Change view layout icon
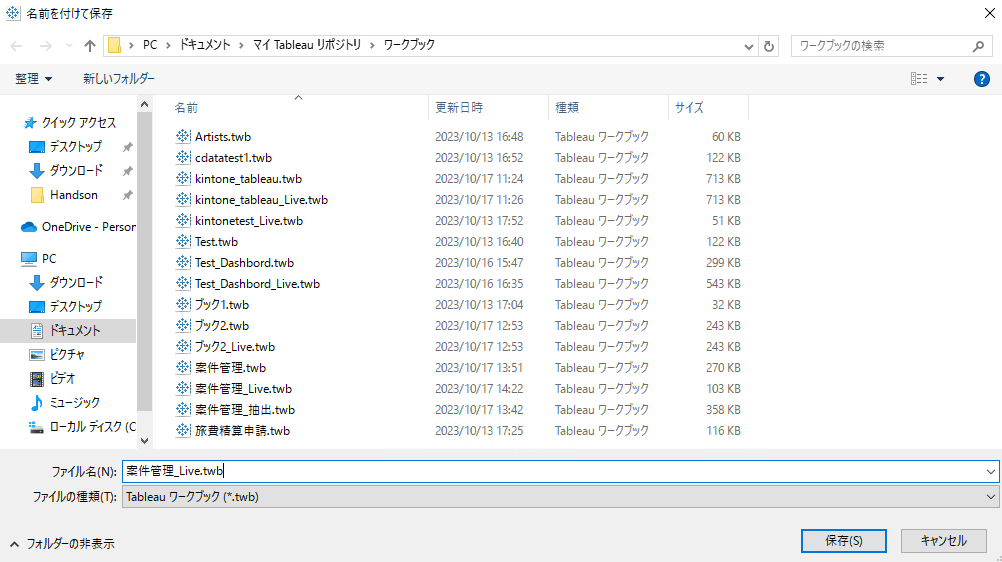Viewport: 1002px width, 562px height. [x=919, y=79]
